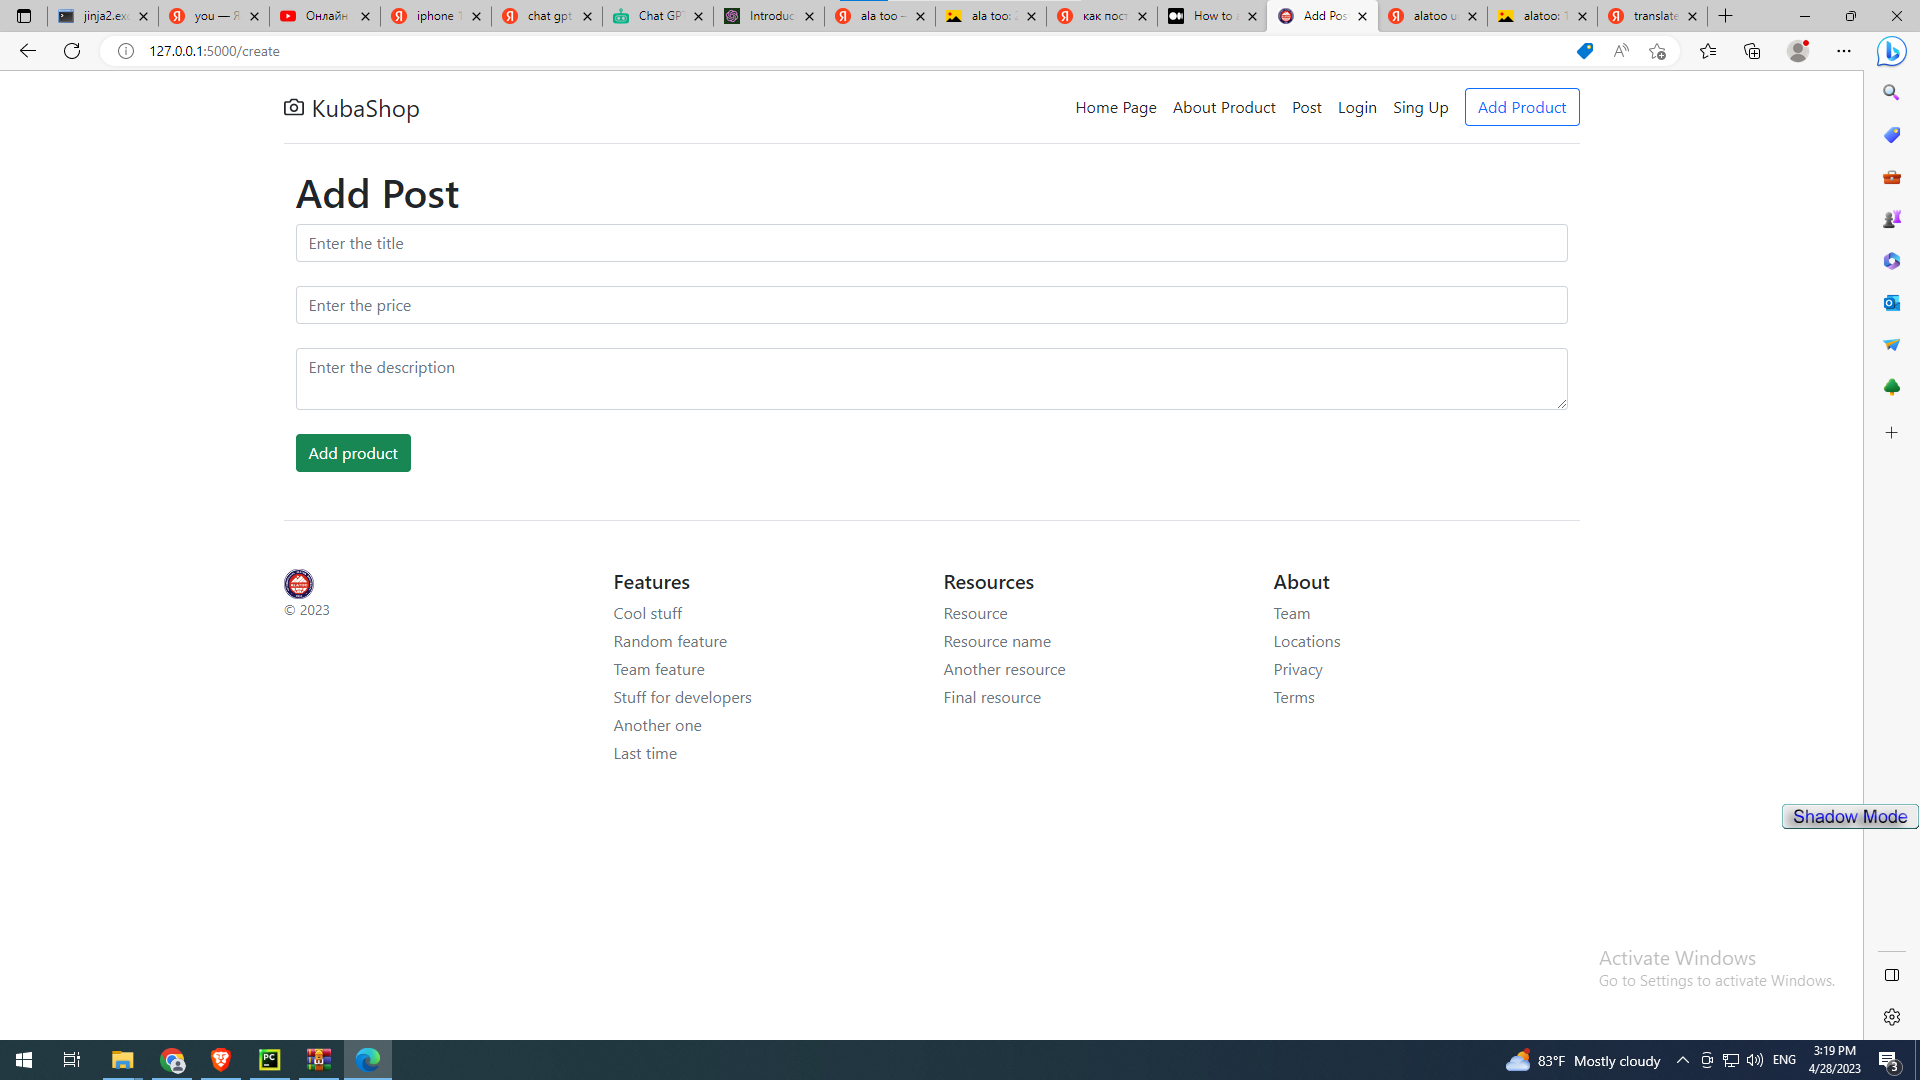
Task: Select the Sing Up menu item
Action: [x=1420, y=107]
